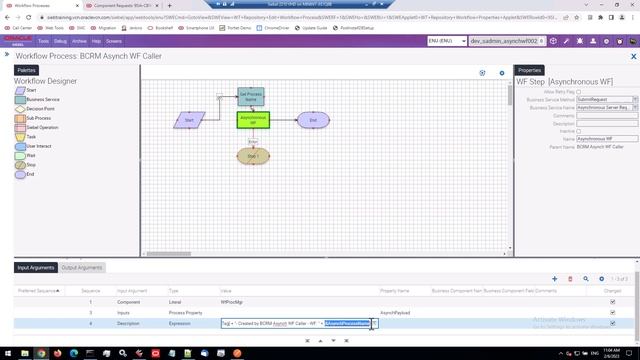Open the Properties panel tab
The image size is (640, 360).
tap(529, 70)
